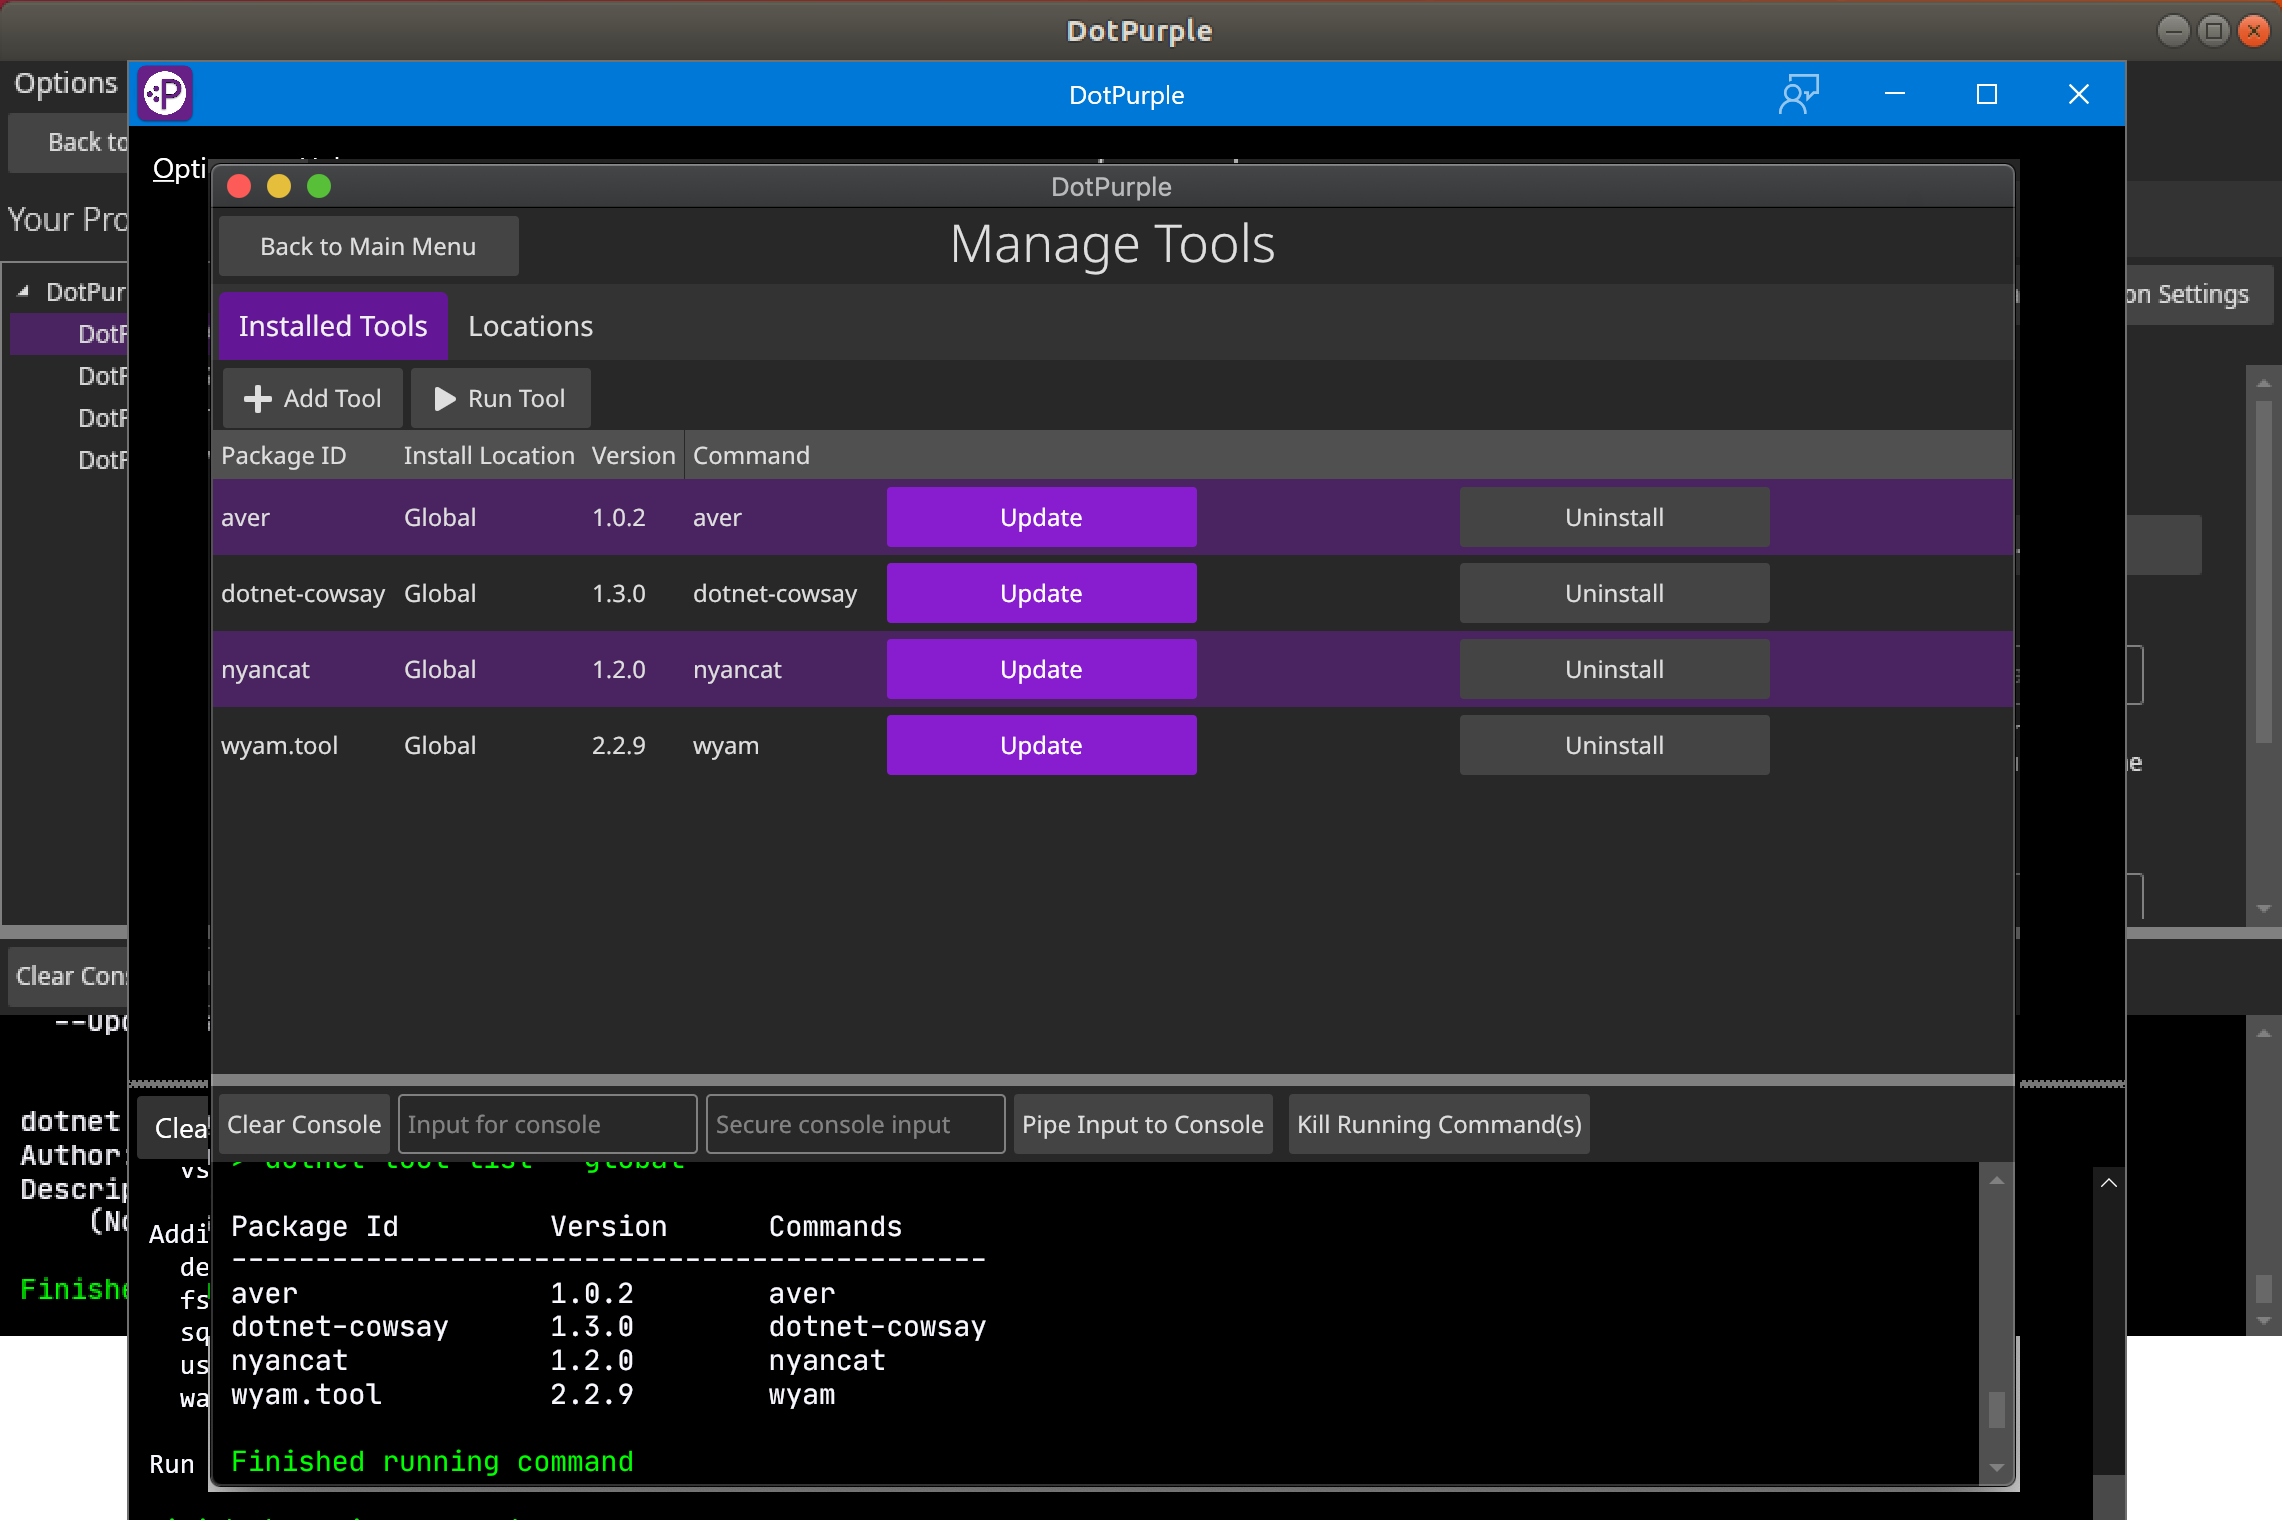Click the play icon on Run Tool
Image resolution: width=2282 pixels, height=1520 pixels.
(445, 399)
